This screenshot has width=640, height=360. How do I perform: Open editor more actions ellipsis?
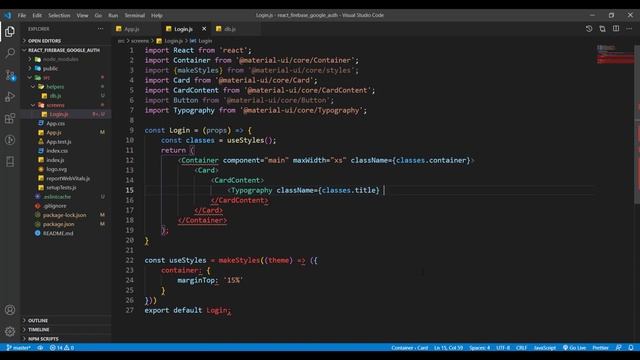(x=629, y=29)
